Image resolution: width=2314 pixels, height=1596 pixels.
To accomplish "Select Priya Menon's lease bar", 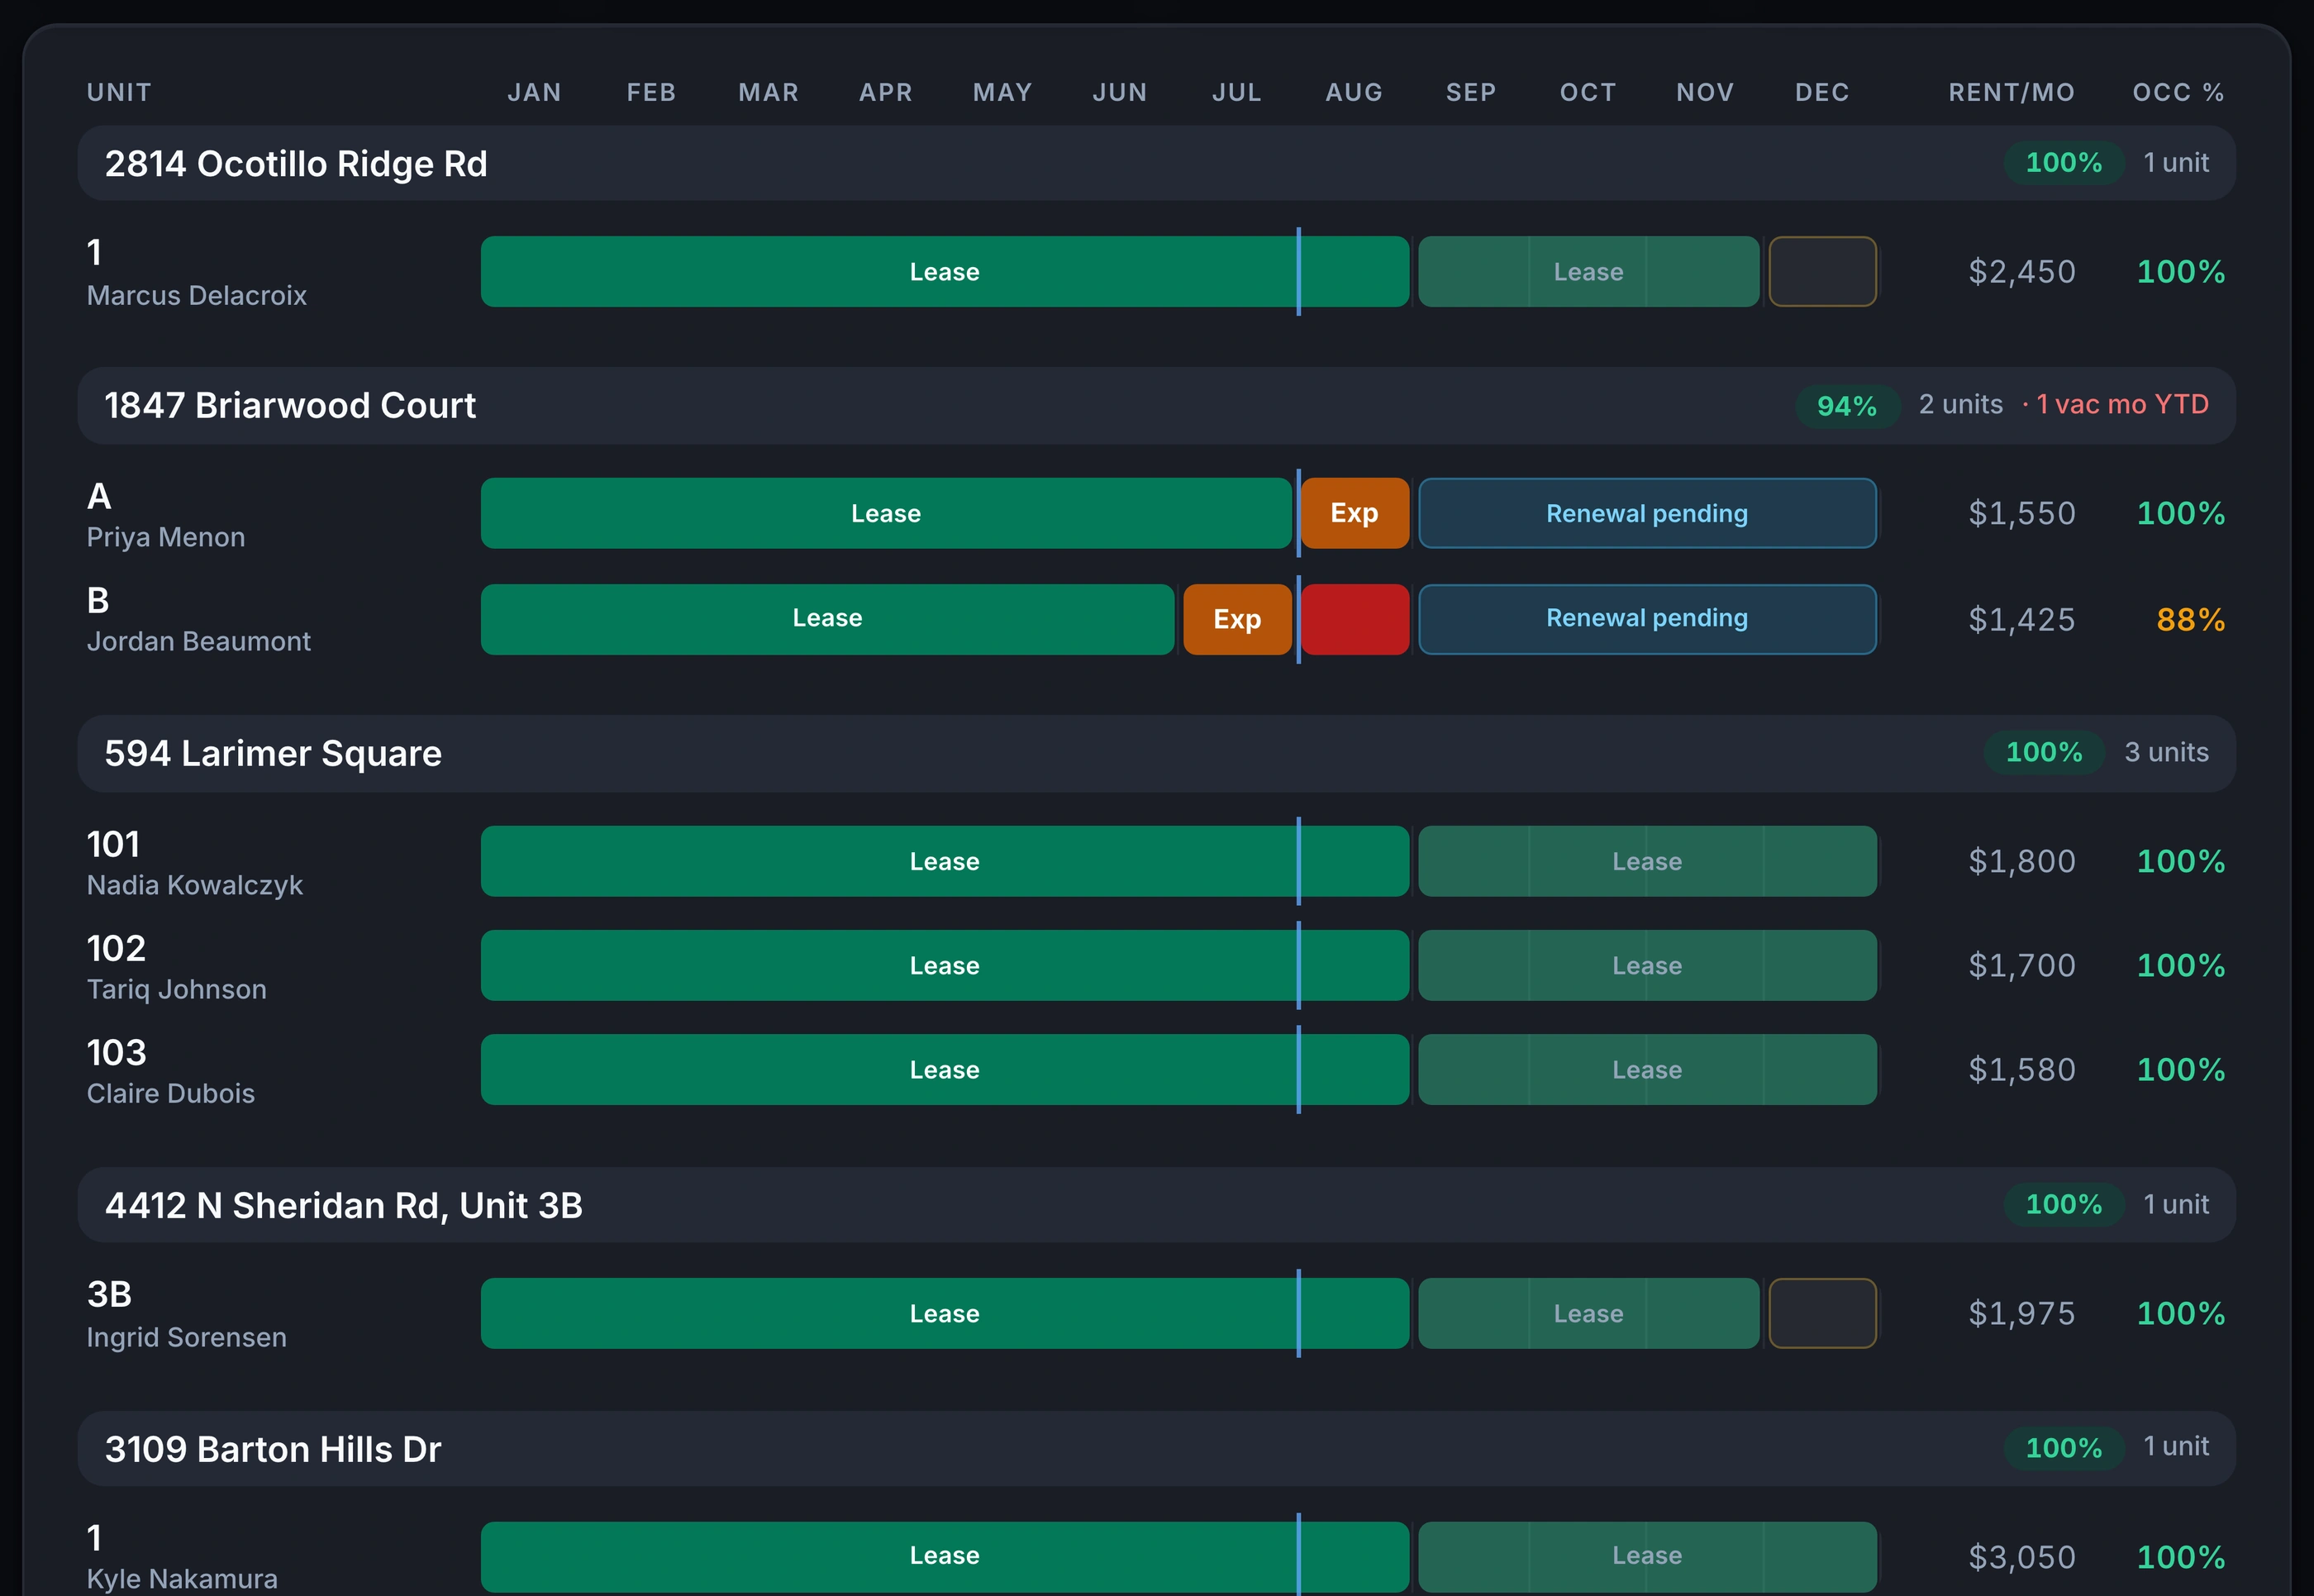I will [886, 513].
